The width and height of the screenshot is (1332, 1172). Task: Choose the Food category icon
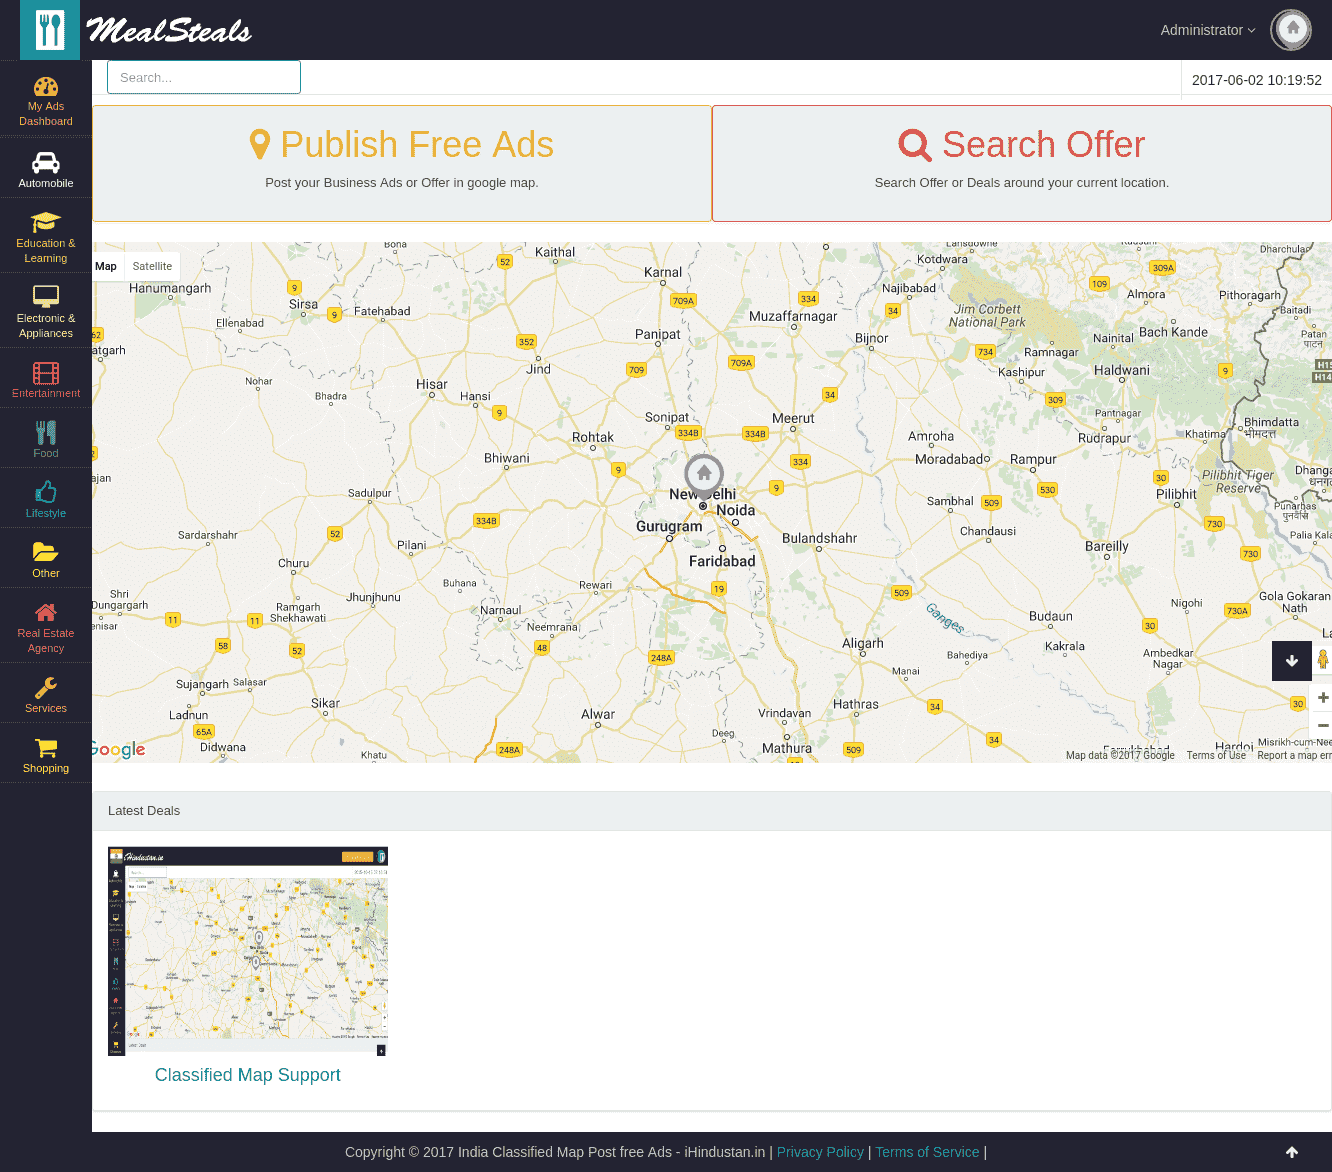click(x=46, y=433)
